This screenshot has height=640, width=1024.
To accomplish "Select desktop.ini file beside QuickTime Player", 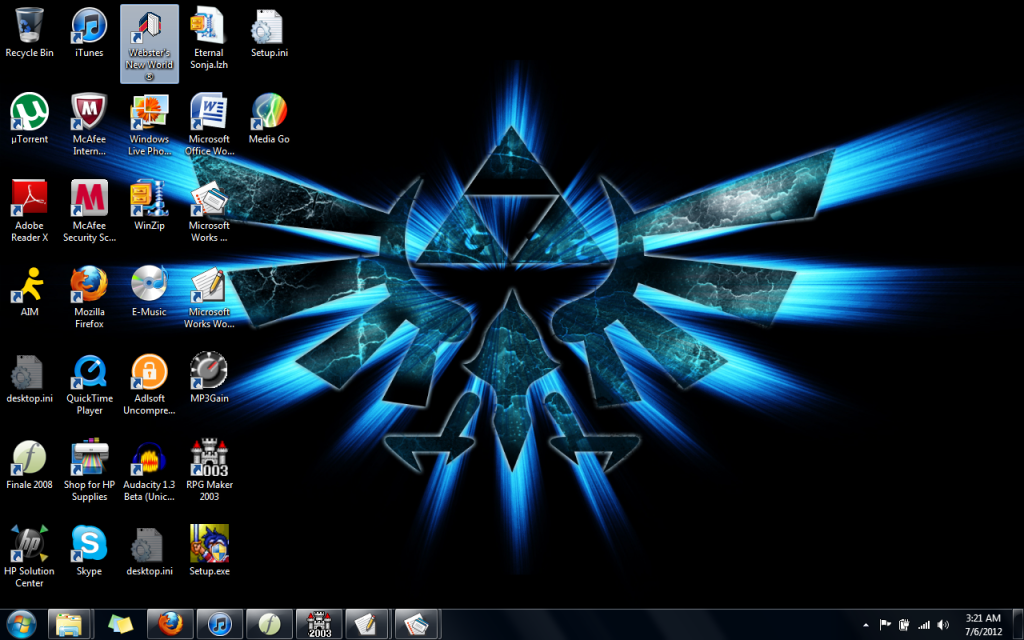I will click(29, 377).
